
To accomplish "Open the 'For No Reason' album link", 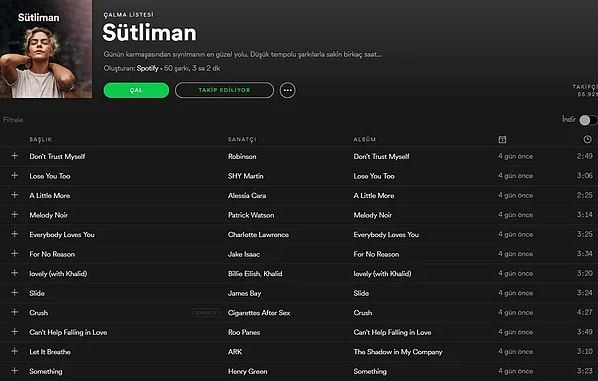I will pos(376,254).
